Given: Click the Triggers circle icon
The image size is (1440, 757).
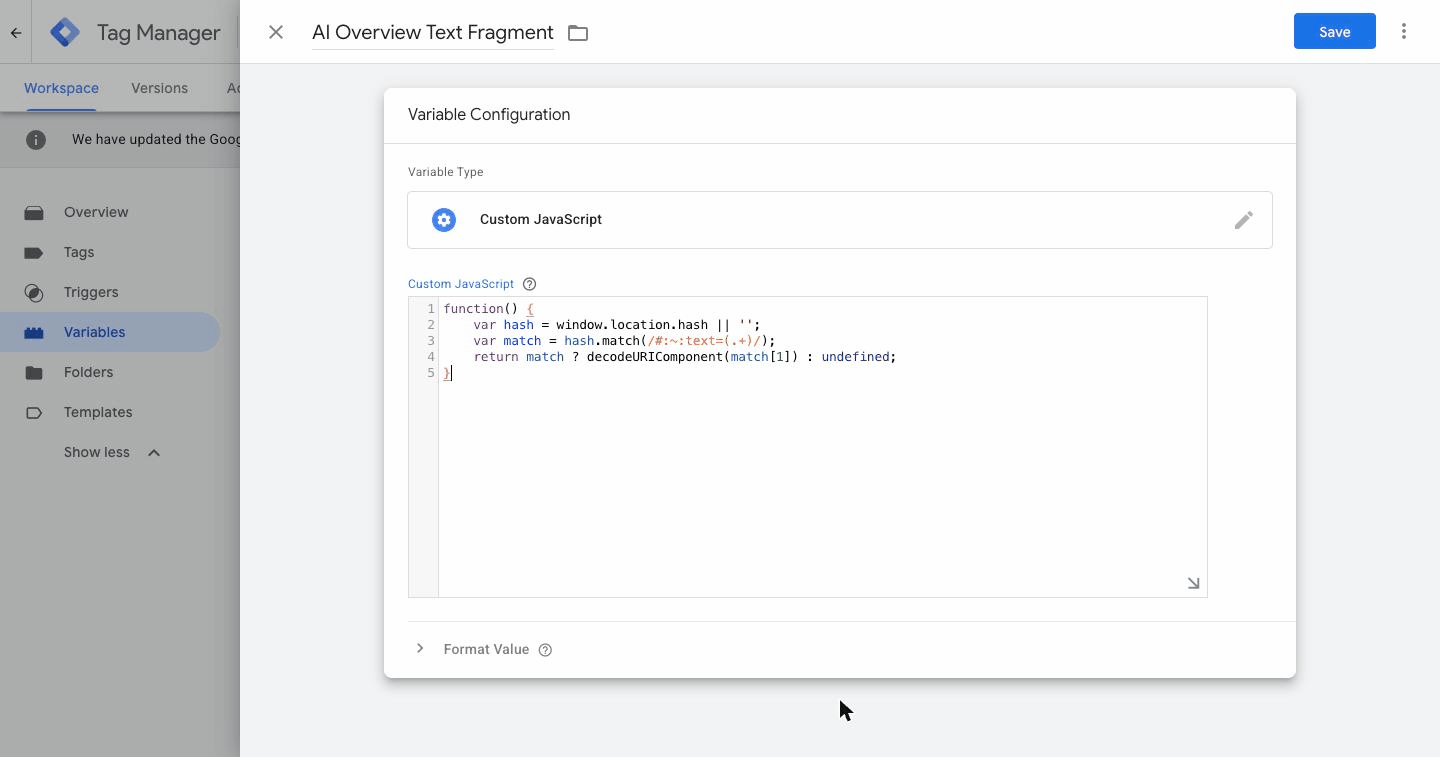Looking at the screenshot, I should click(x=34, y=292).
